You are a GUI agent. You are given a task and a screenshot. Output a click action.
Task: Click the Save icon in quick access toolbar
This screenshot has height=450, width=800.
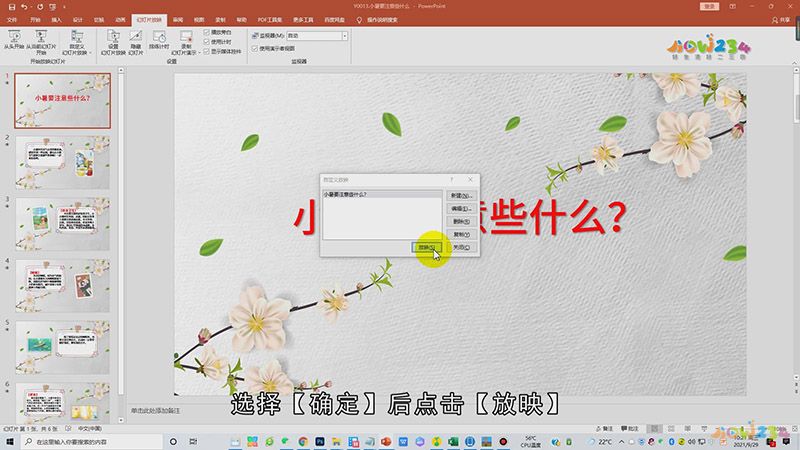pos(12,7)
